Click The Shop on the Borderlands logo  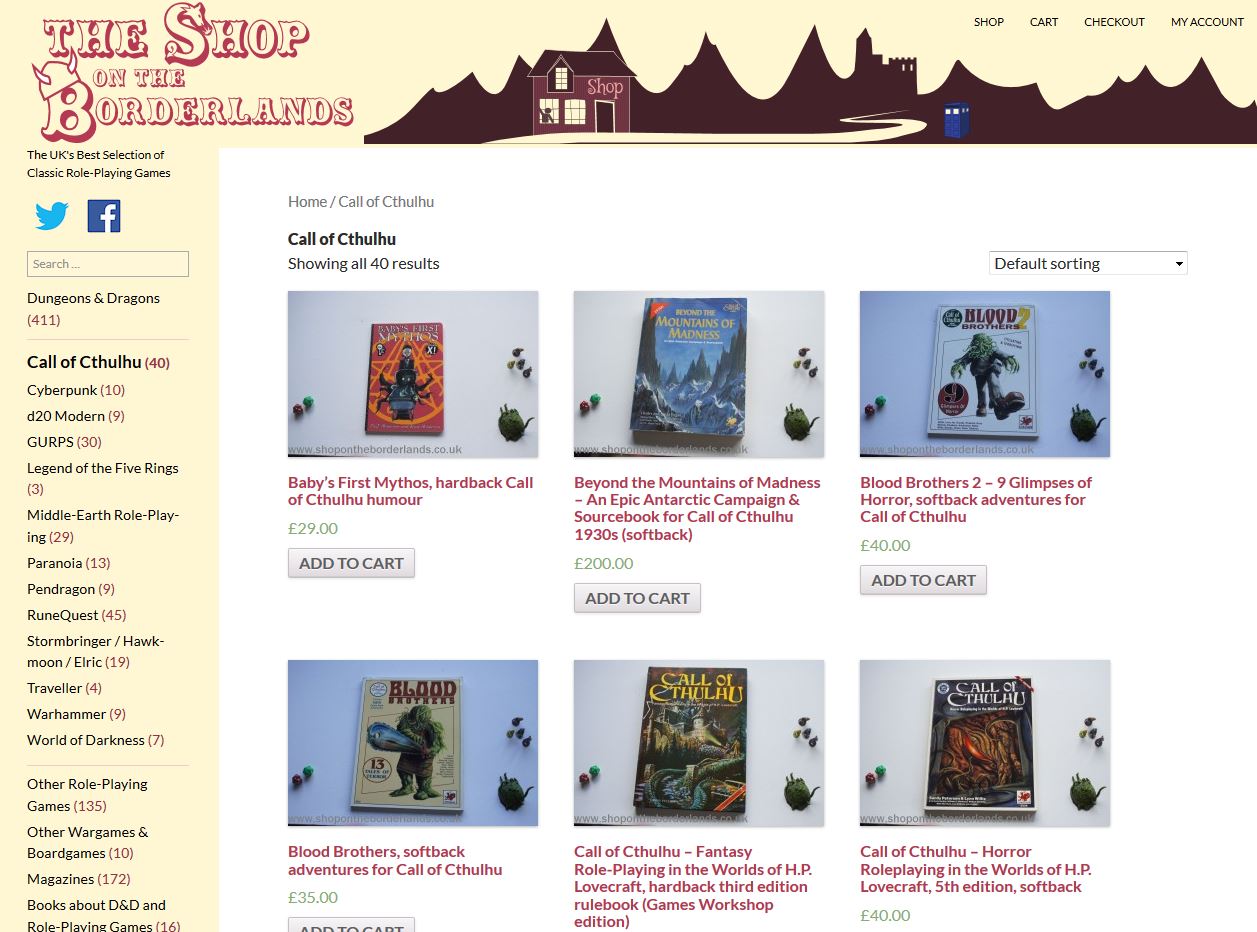click(x=192, y=72)
